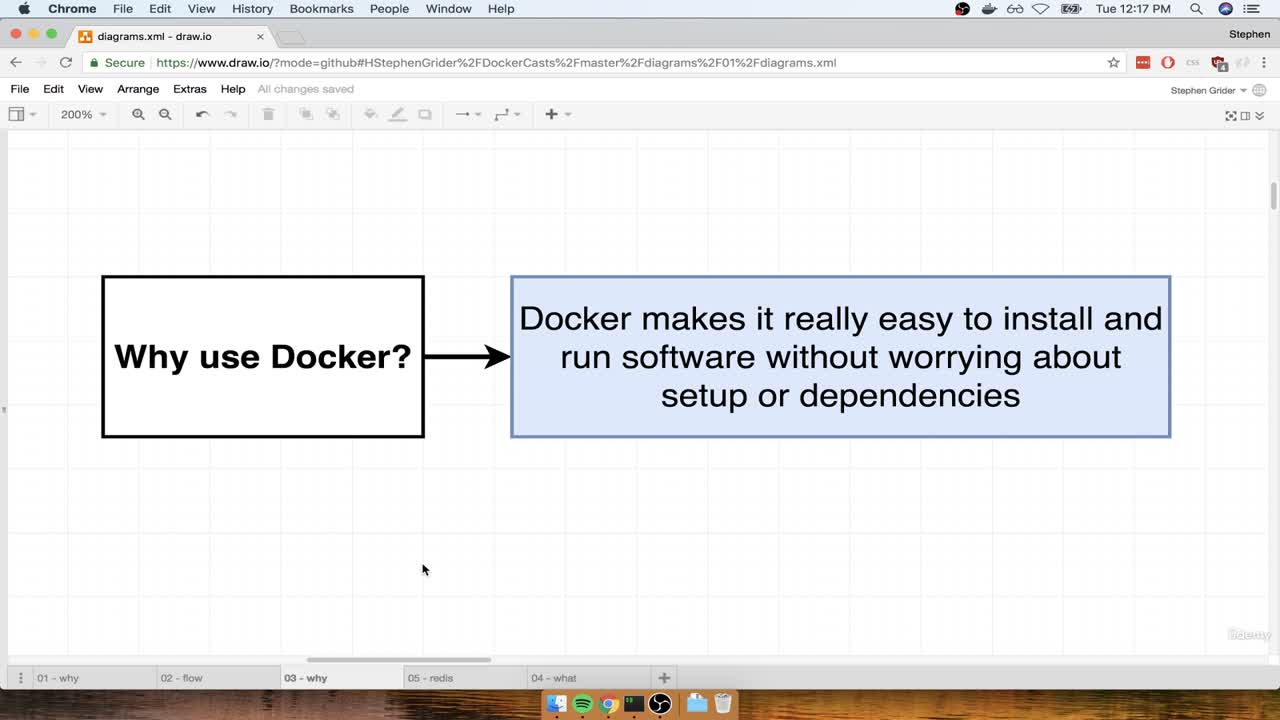
Task: Click the Opera-style red O extension icon
Action: (x=1168, y=62)
